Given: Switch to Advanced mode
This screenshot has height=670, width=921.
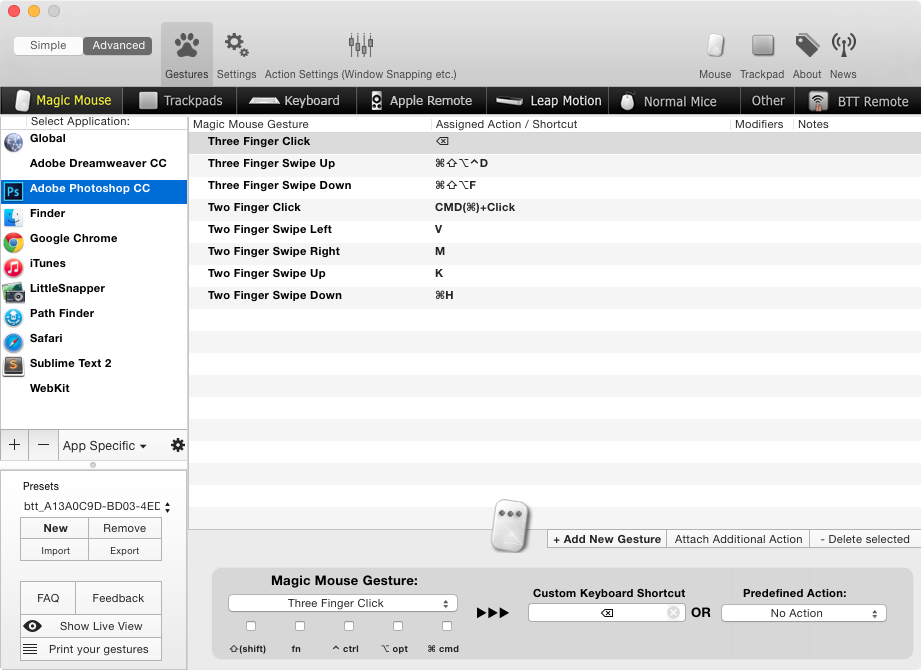Looking at the screenshot, I should pyautogui.click(x=118, y=45).
